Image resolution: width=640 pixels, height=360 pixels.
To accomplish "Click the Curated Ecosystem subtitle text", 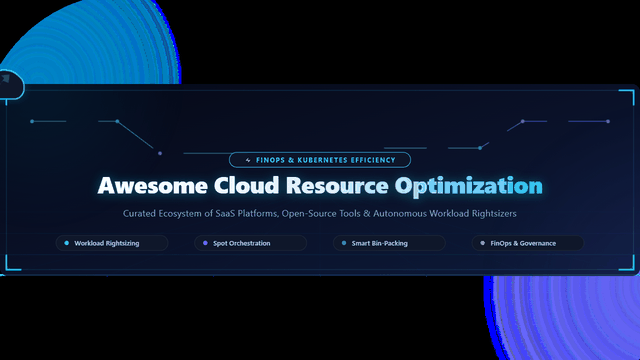I will pos(320,213).
